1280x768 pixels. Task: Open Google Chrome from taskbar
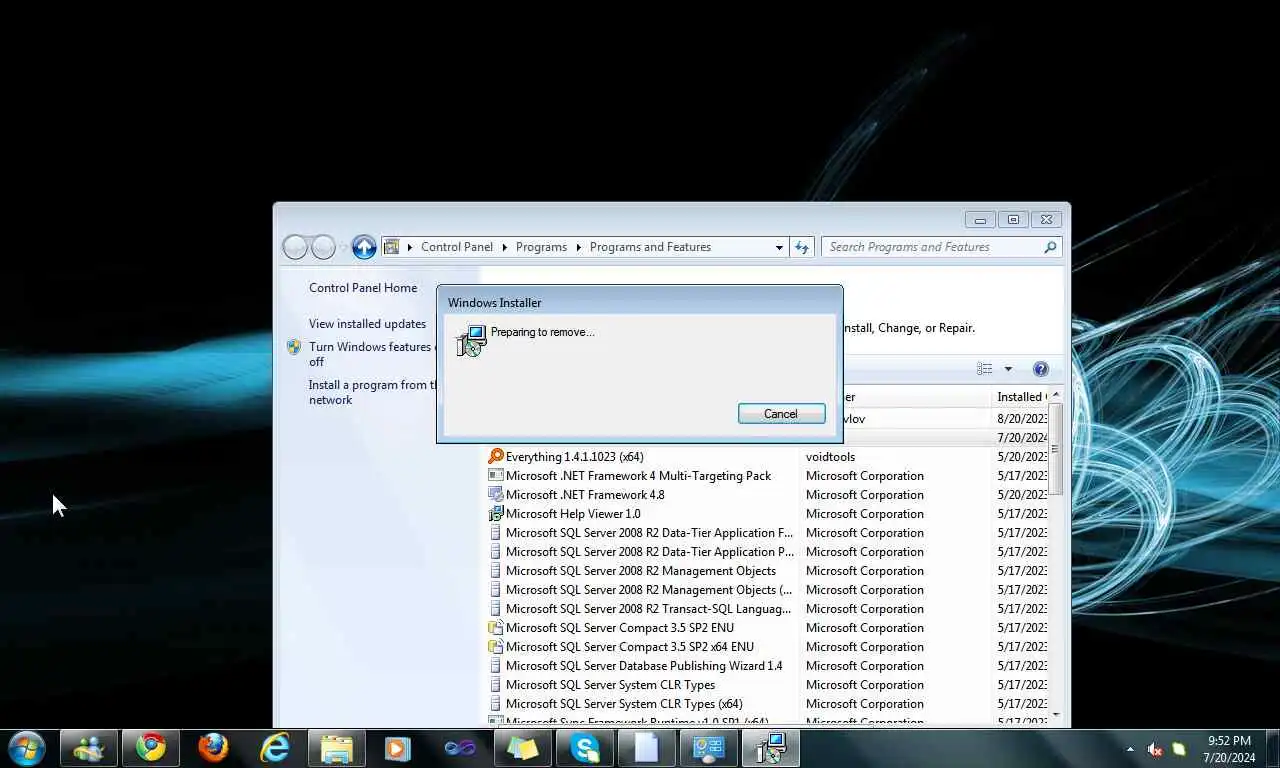coord(151,748)
